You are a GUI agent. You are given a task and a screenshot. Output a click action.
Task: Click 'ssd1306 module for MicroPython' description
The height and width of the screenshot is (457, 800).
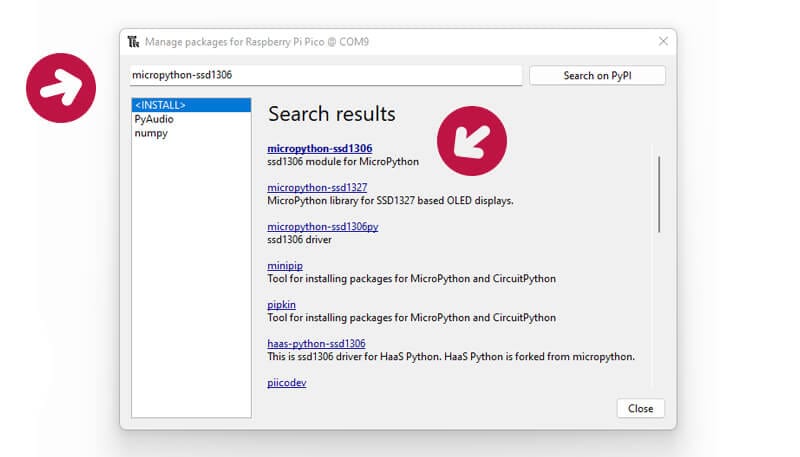coord(343,162)
